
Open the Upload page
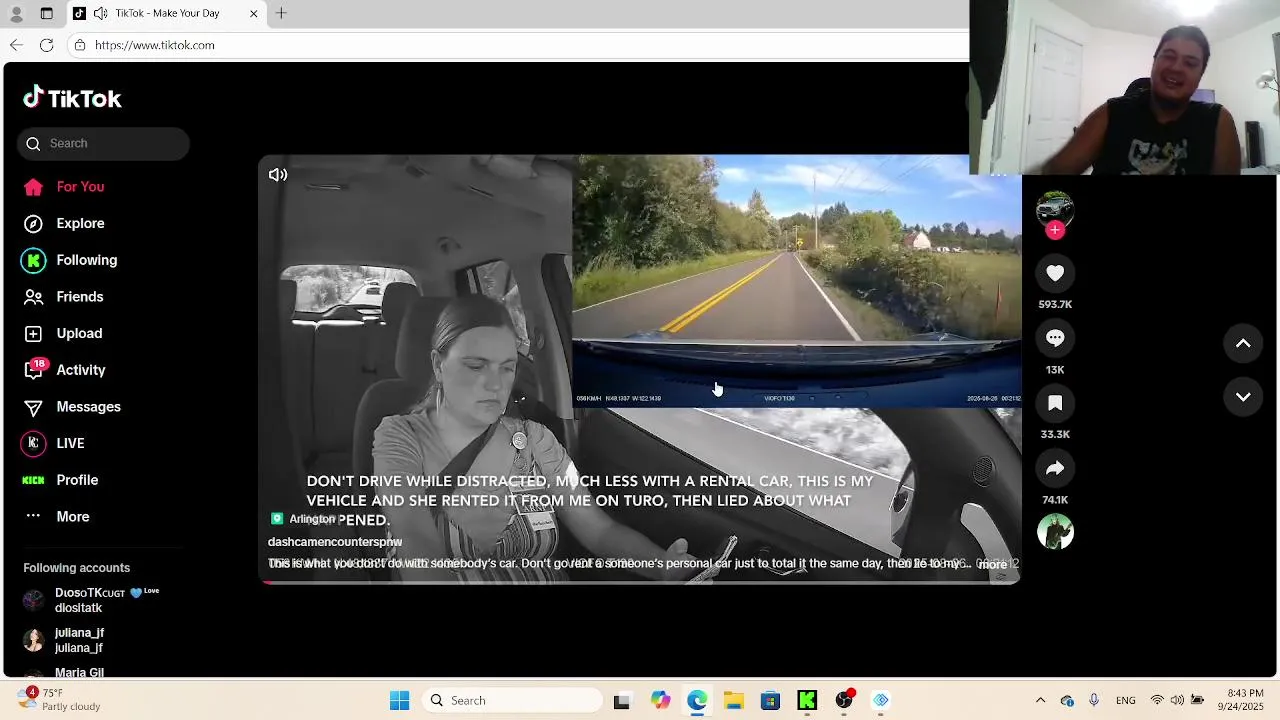click(63, 333)
